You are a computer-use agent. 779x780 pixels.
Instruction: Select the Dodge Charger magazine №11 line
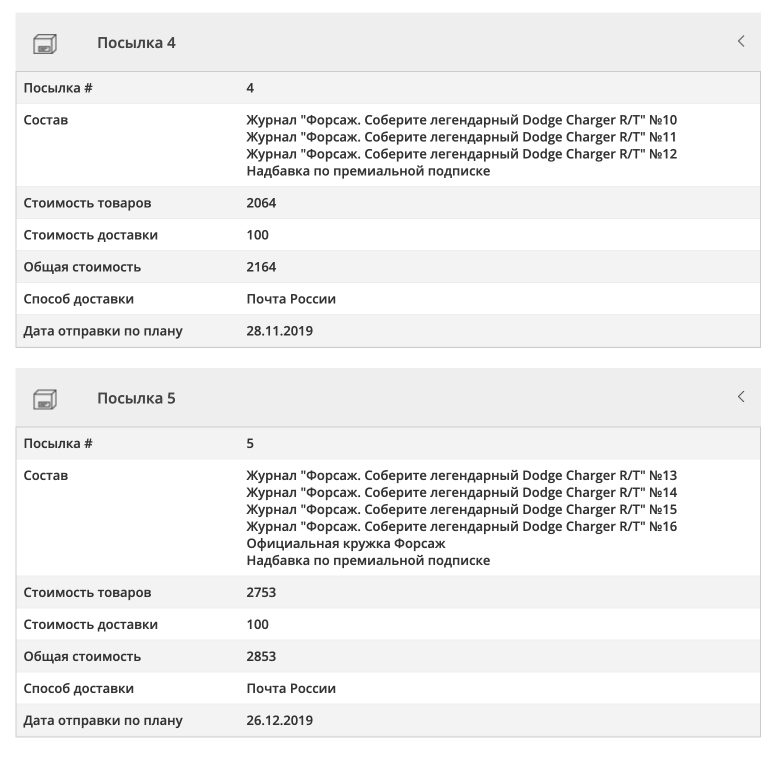461,137
